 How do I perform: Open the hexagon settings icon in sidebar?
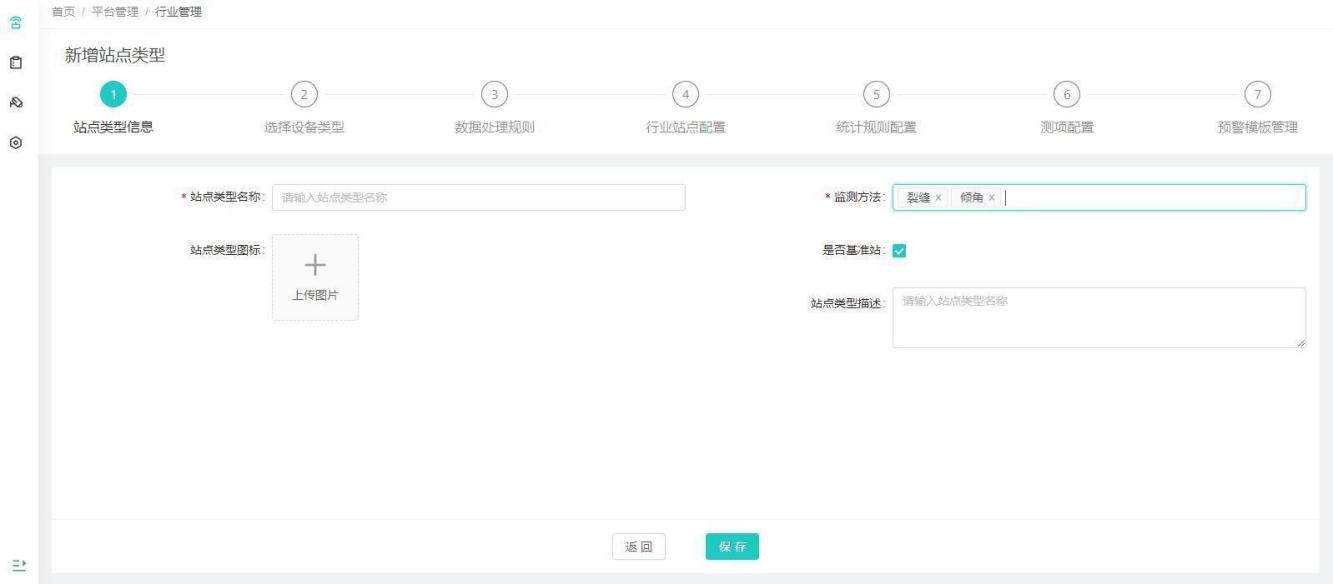[x=16, y=143]
